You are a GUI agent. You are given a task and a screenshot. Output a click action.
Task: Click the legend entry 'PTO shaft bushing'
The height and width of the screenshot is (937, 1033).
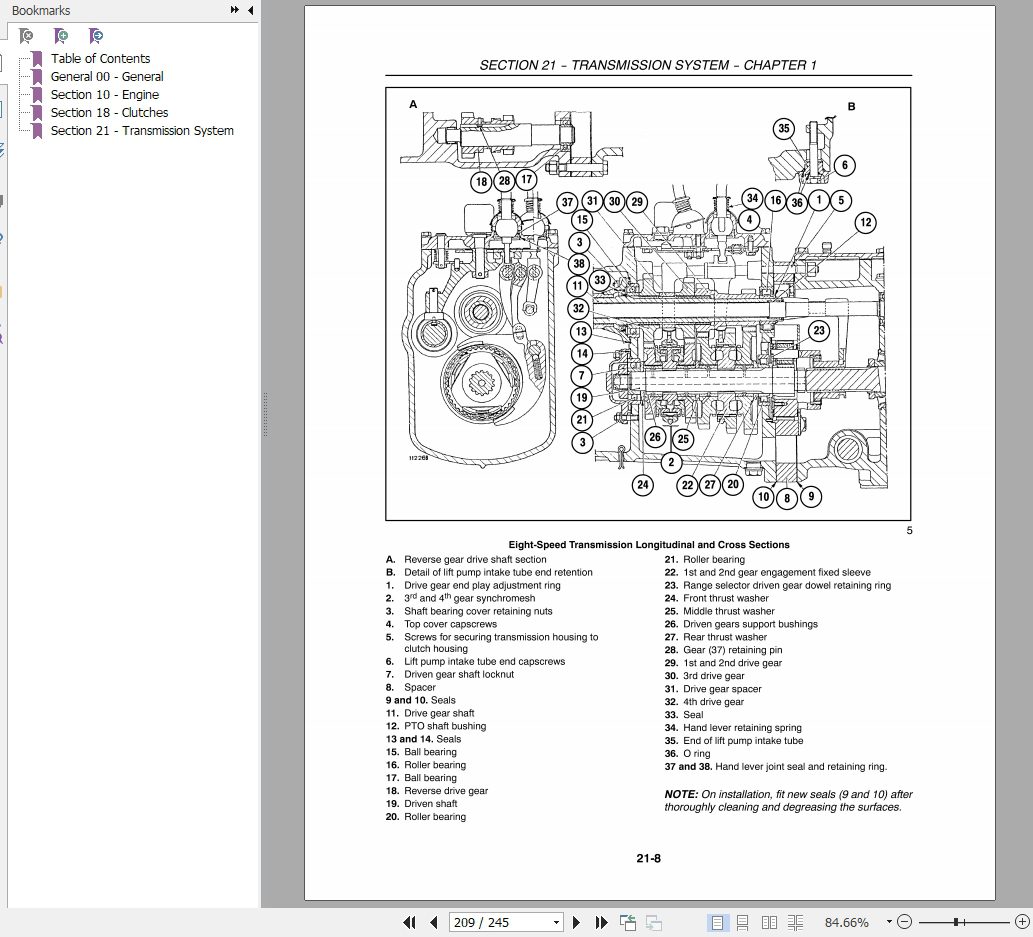click(x=445, y=726)
